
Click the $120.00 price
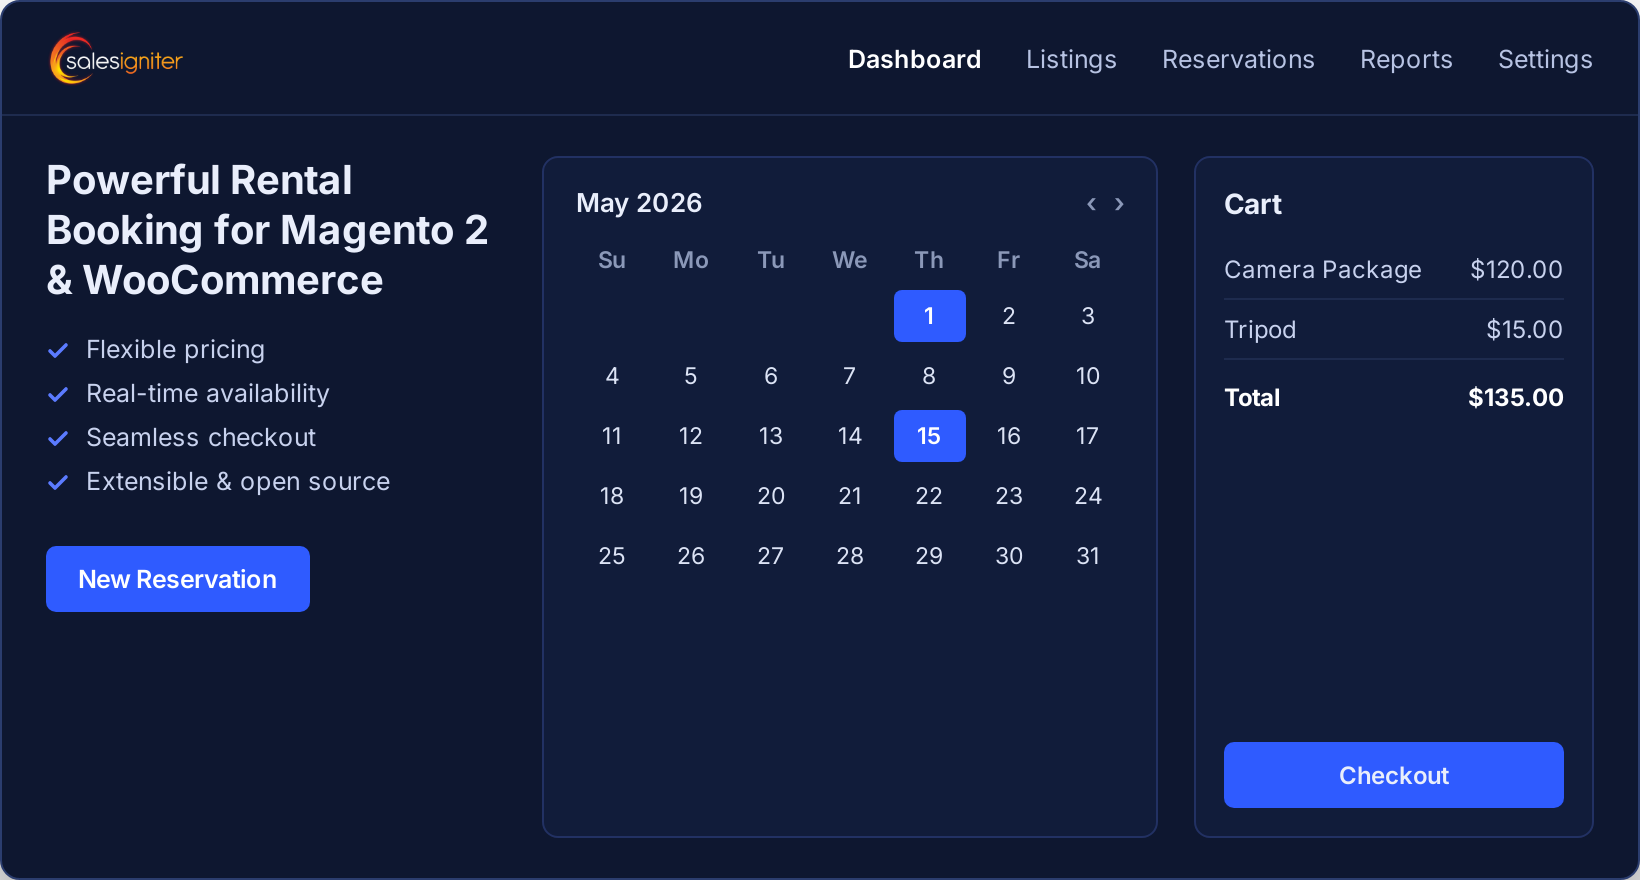click(1516, 270)
